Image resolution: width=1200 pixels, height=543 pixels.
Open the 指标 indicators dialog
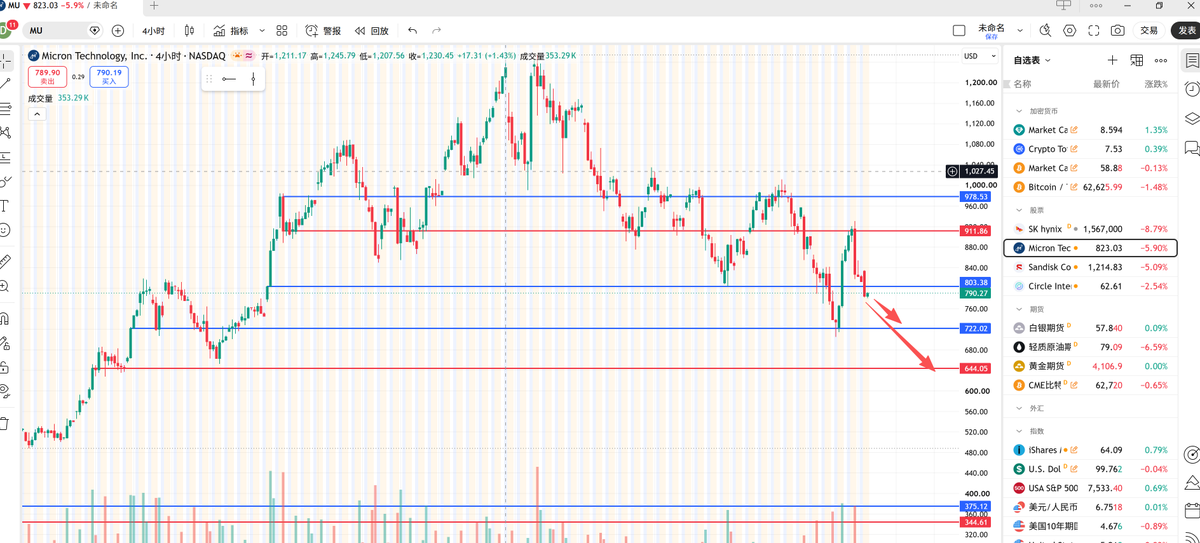click(231, 31)
